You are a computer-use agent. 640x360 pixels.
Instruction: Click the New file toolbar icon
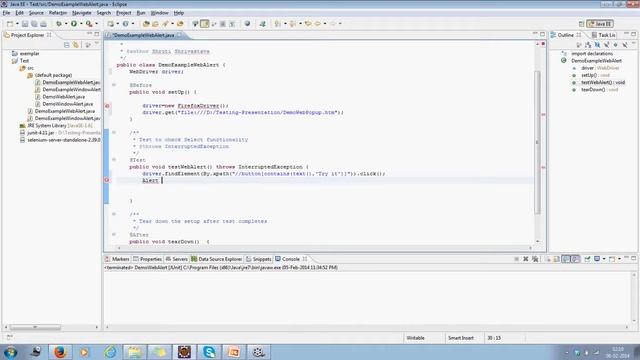click(x=10, y=24)
